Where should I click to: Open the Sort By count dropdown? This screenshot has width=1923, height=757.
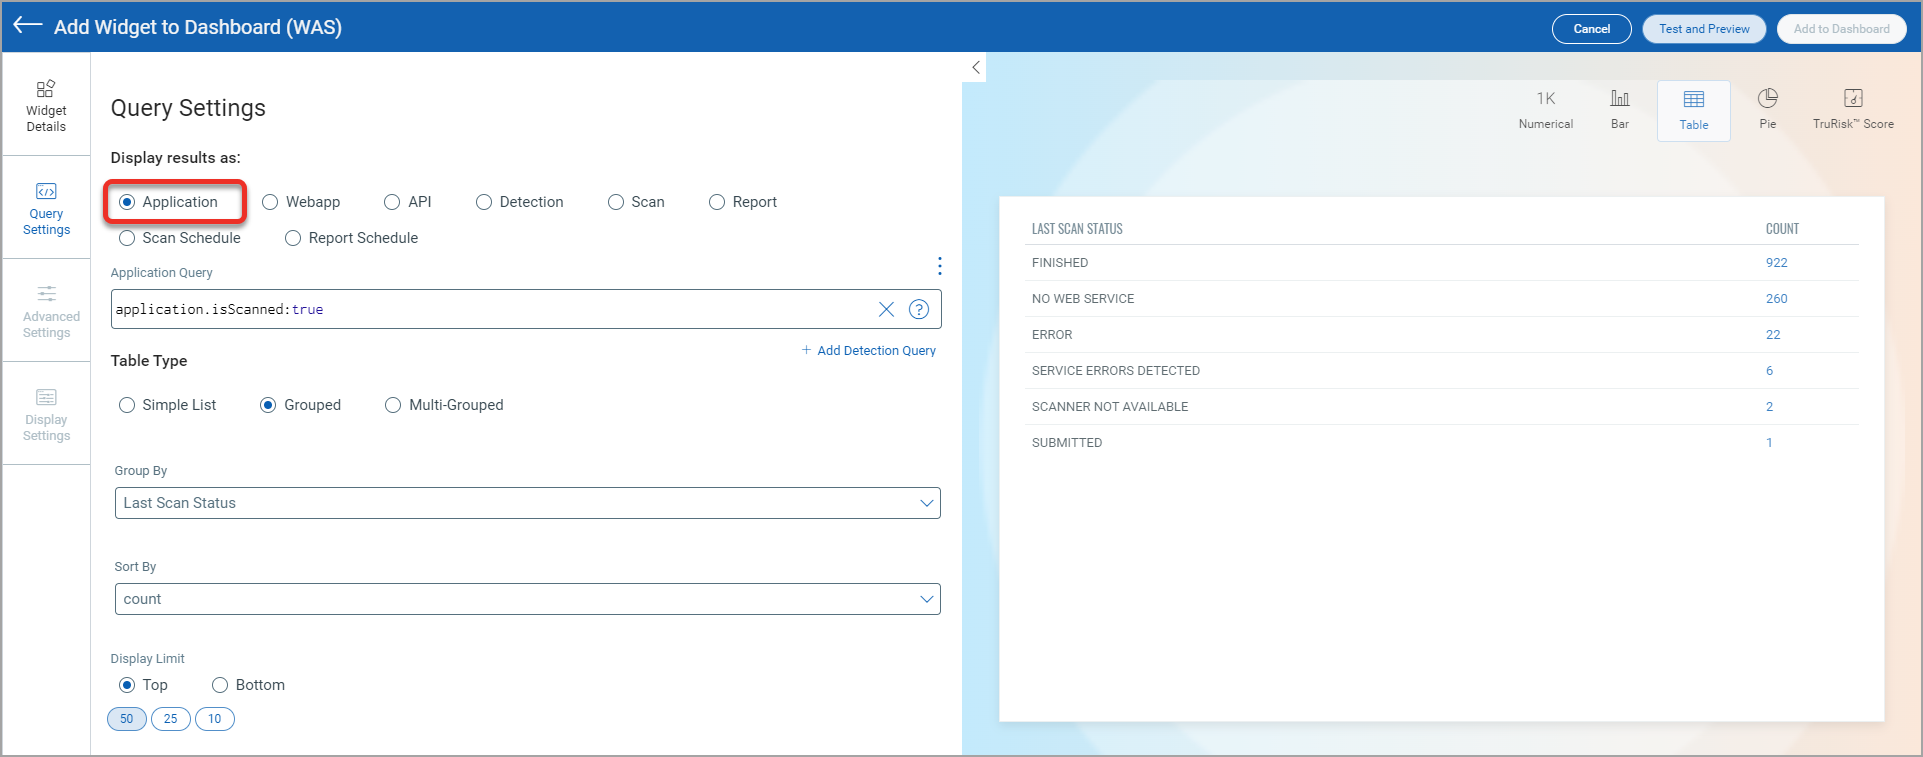click(x=527, y=599)
